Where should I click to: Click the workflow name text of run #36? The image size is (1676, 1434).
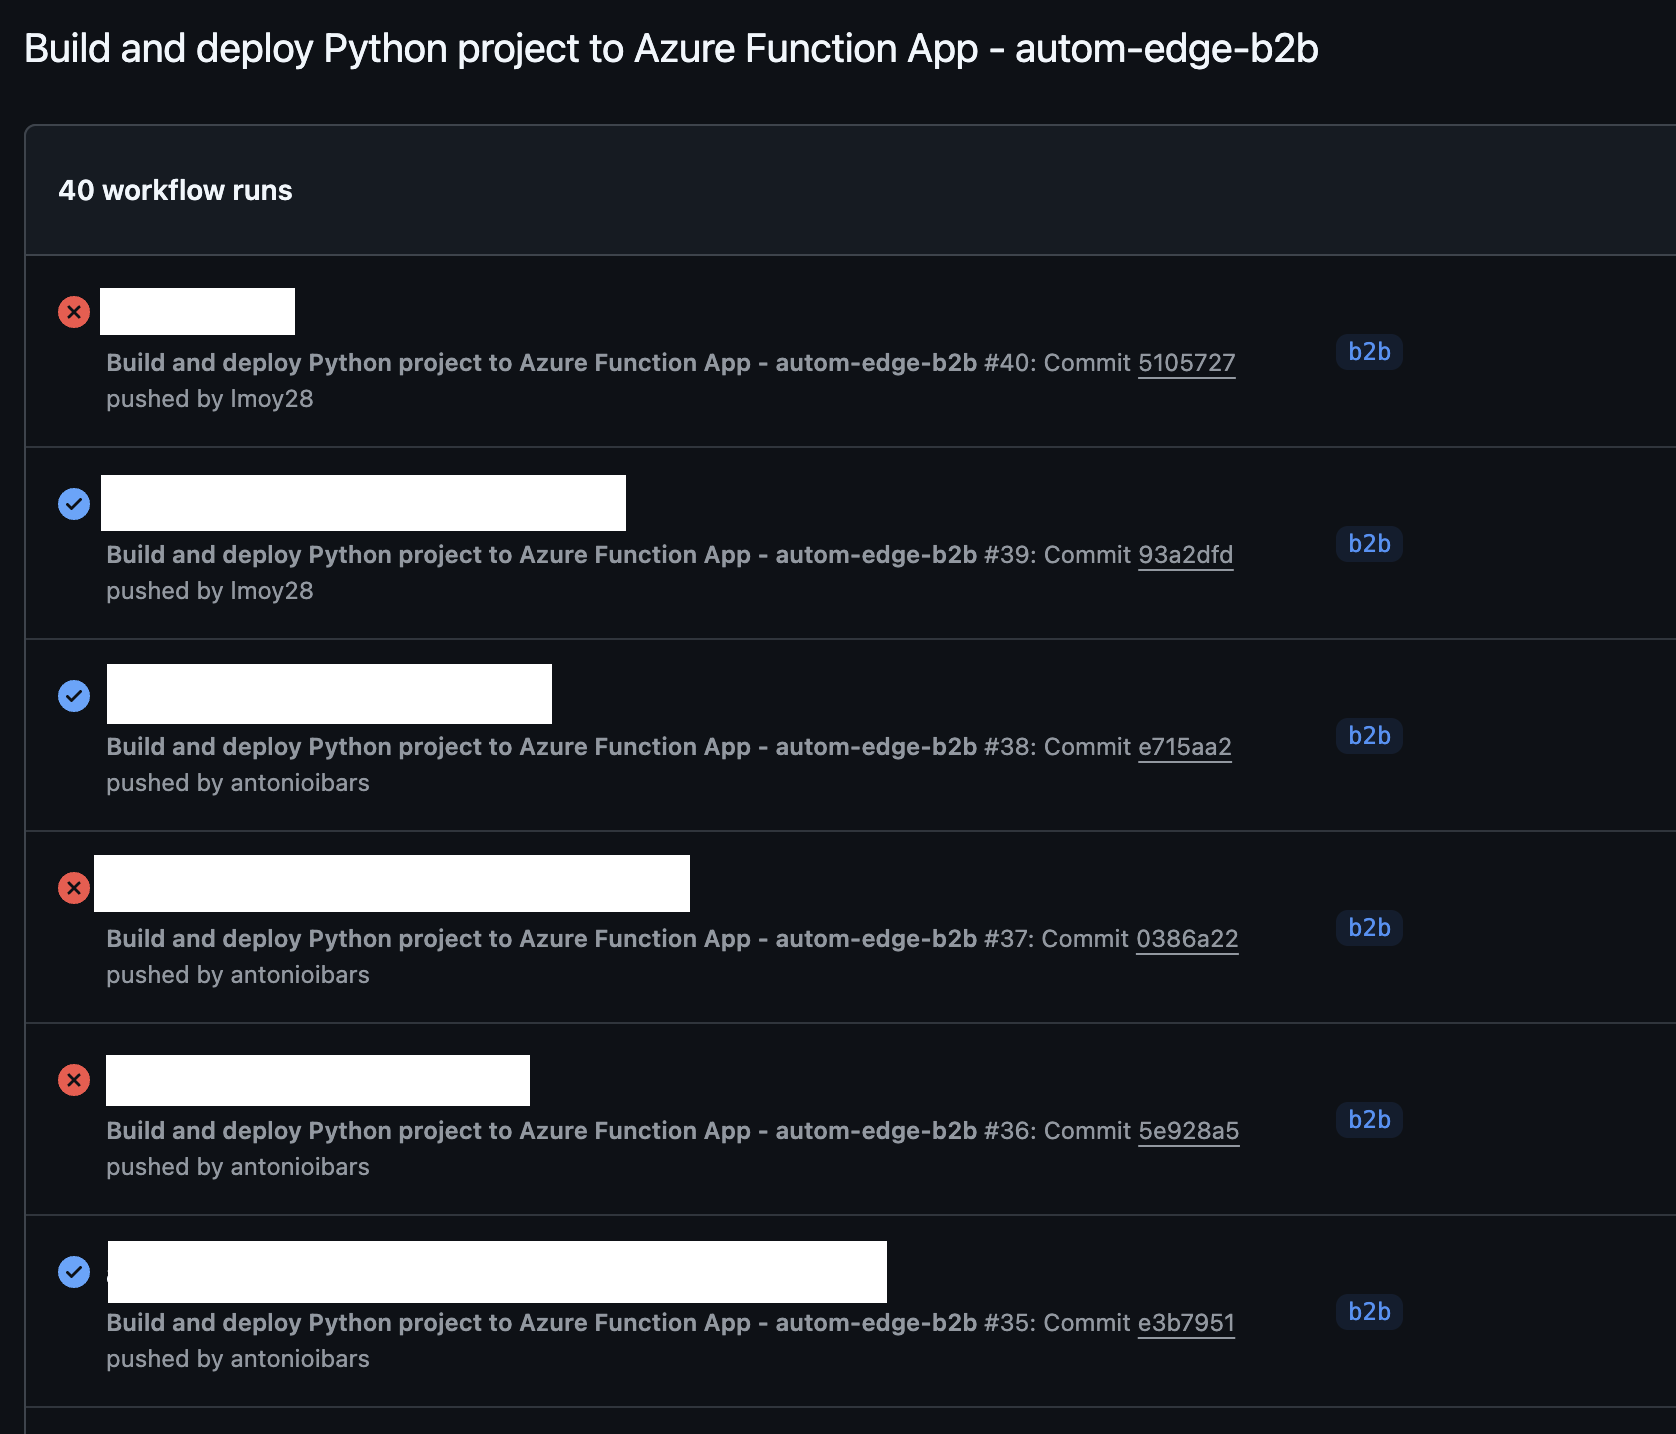click(541, 1131)
